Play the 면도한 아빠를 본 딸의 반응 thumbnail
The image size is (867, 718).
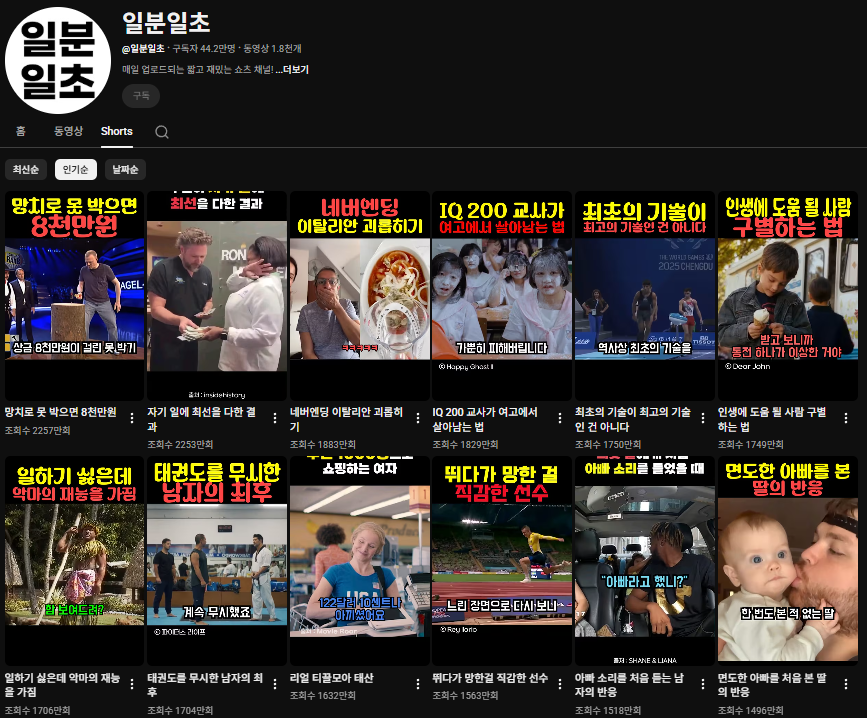[x=787, y=559]
